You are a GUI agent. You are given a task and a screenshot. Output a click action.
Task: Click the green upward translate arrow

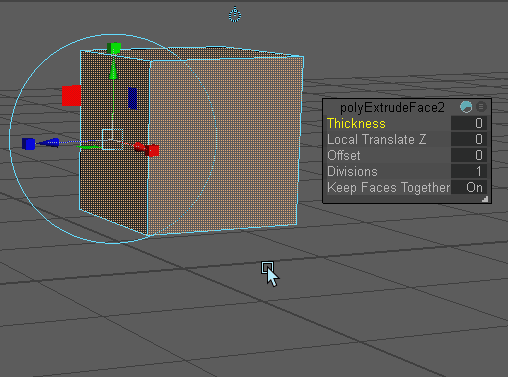pyautogui.click(x=113, y=70)
